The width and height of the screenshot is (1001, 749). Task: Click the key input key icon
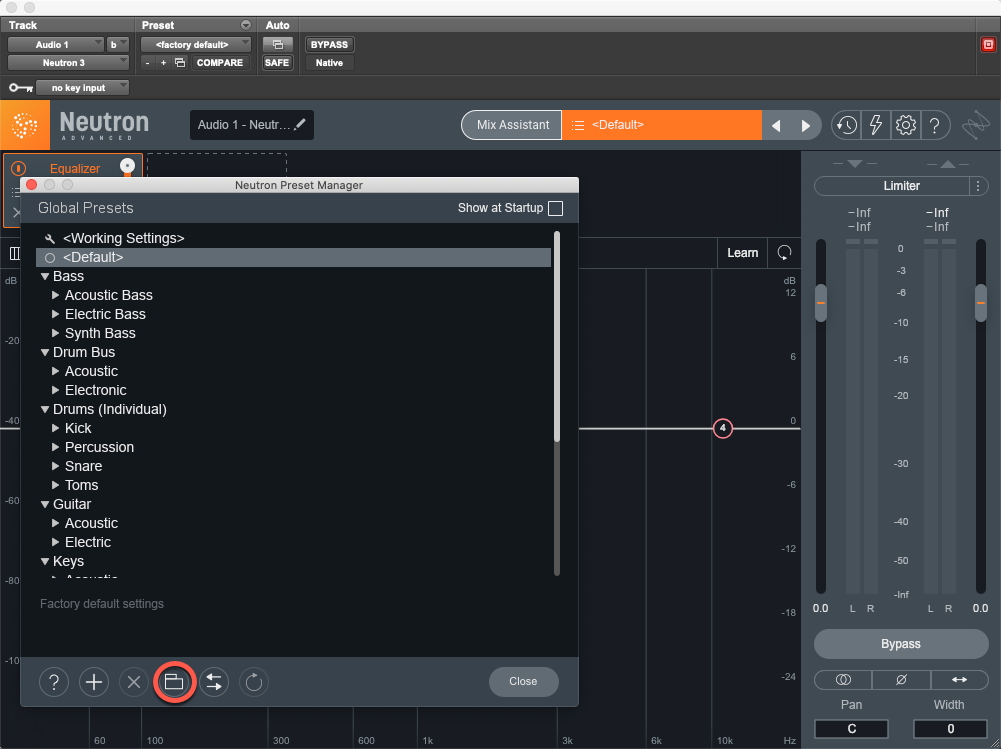[x=20, y=87]
